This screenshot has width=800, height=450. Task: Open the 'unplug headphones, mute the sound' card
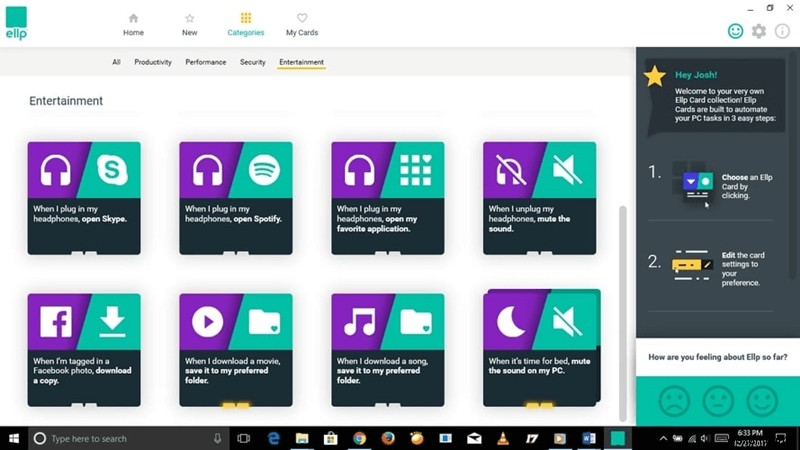[x=539, y=198]
